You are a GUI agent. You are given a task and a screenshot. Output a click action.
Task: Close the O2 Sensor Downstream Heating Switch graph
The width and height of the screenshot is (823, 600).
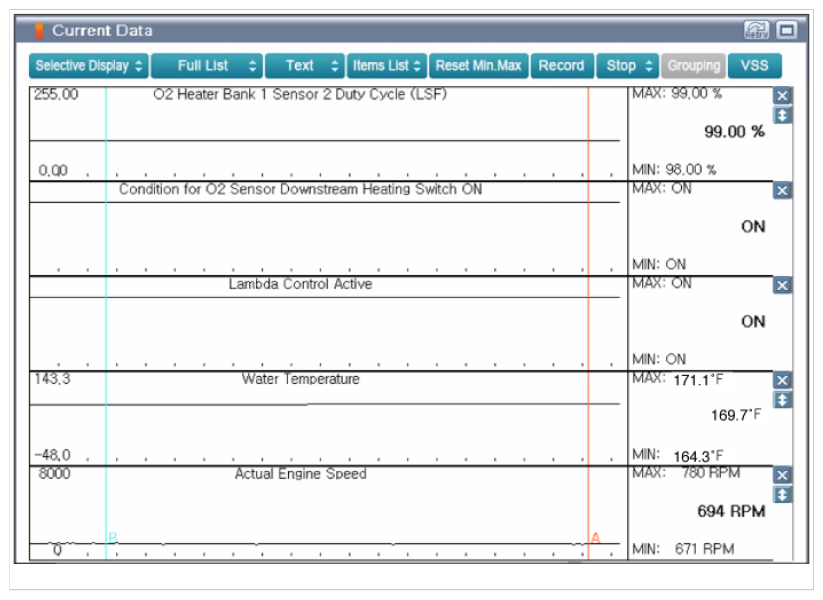tap(782, 190)
